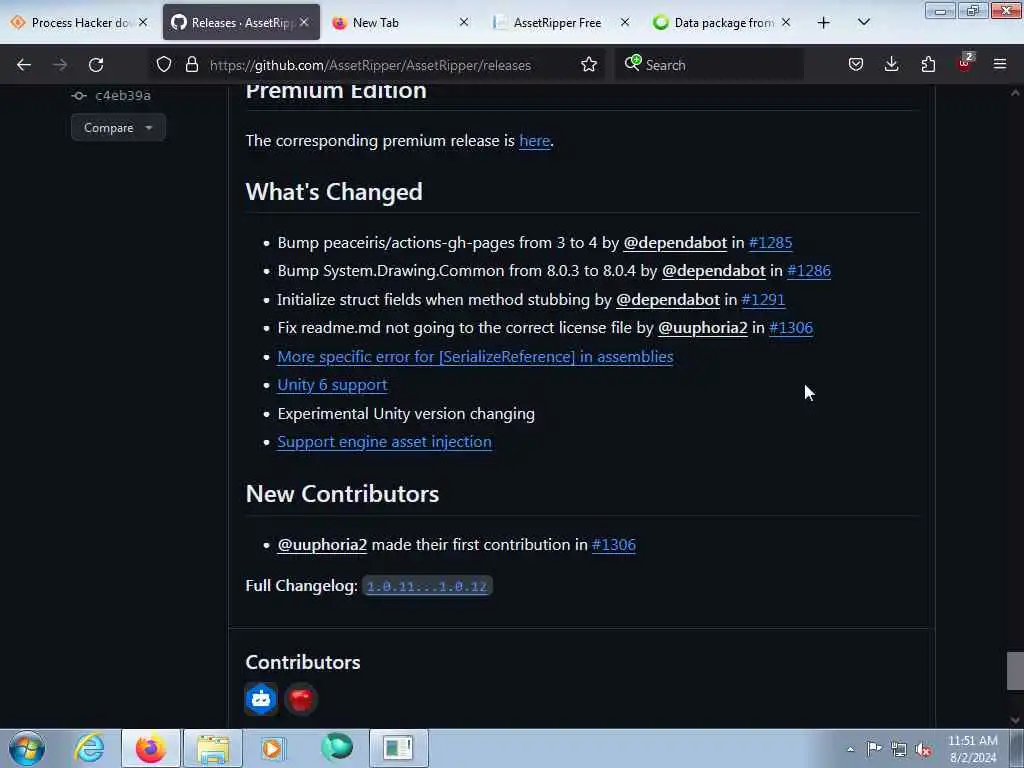Open Windows Start menu

coord(27,748)
